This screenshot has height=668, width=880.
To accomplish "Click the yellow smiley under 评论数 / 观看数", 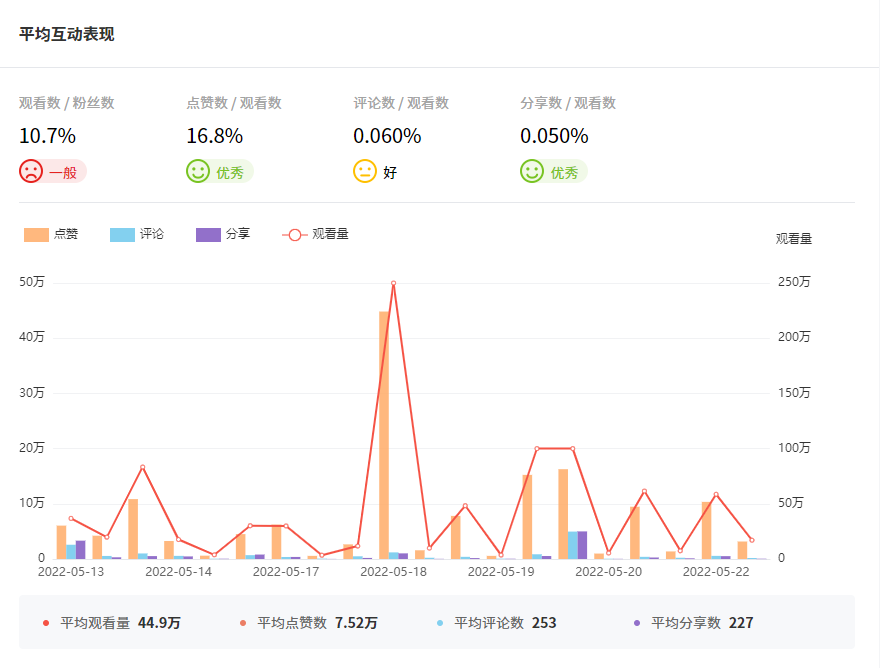I will (365, 172).
